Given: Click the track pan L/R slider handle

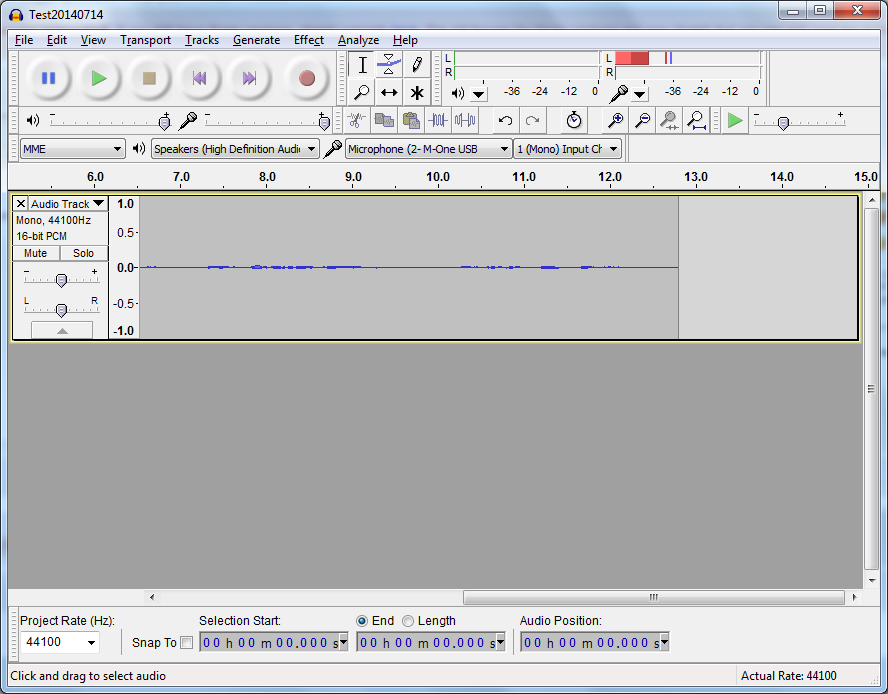Looking at the screenshot, I should 61,309.
